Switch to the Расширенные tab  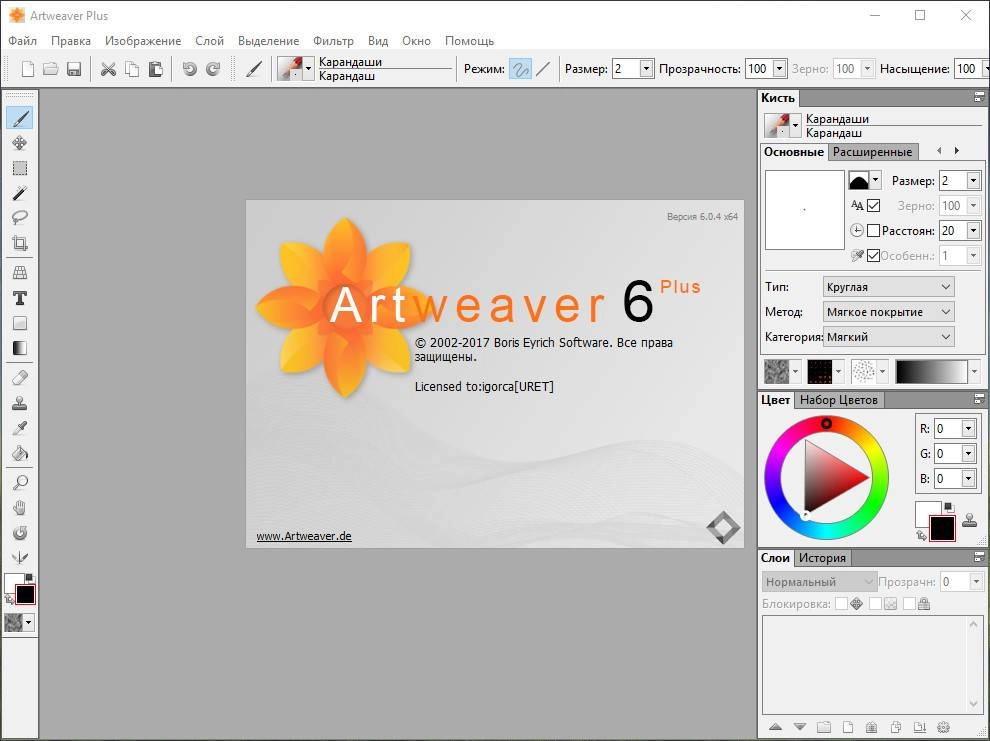pos(872,152)
